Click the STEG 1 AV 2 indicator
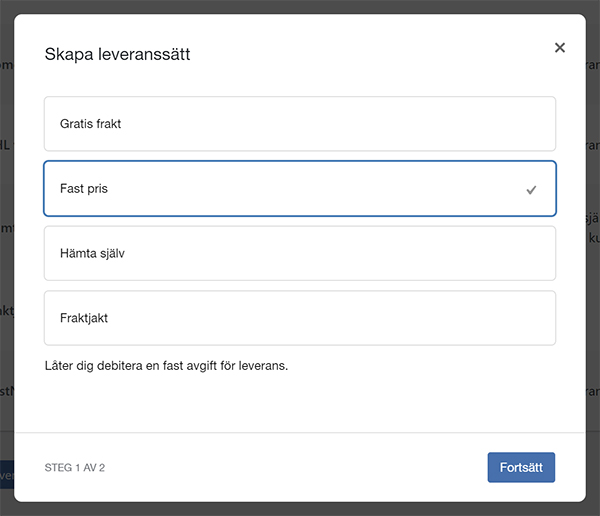 click(x=75, y=467)
